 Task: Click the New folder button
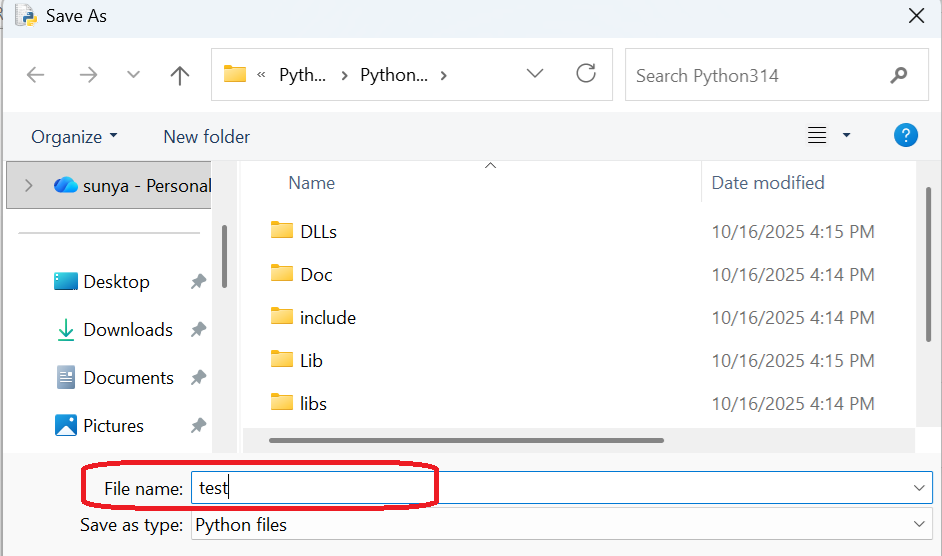(x=207, y=137)
